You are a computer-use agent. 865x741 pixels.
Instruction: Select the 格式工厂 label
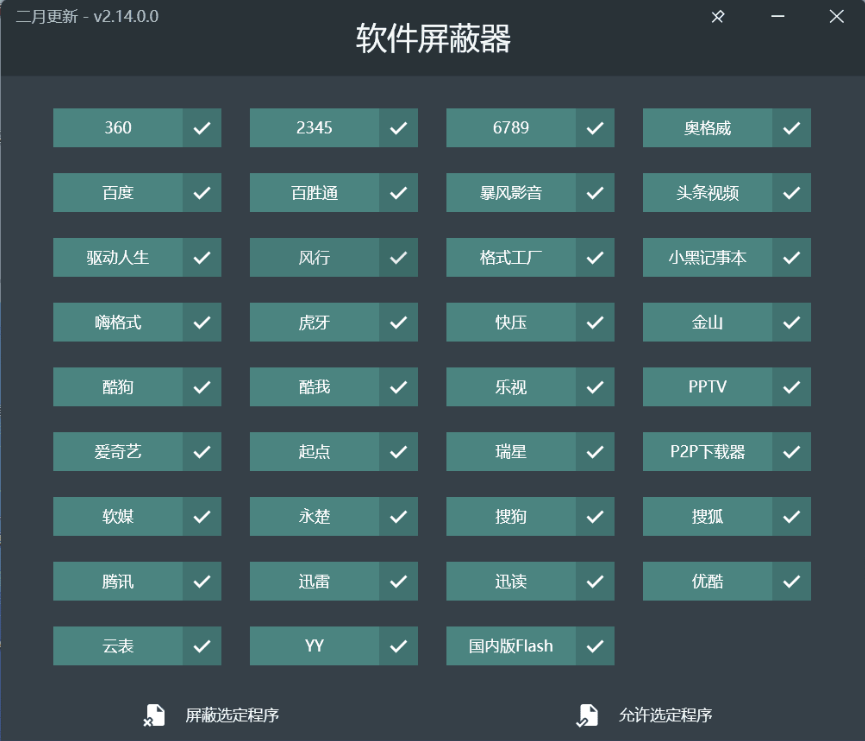(x=512, y=257)
